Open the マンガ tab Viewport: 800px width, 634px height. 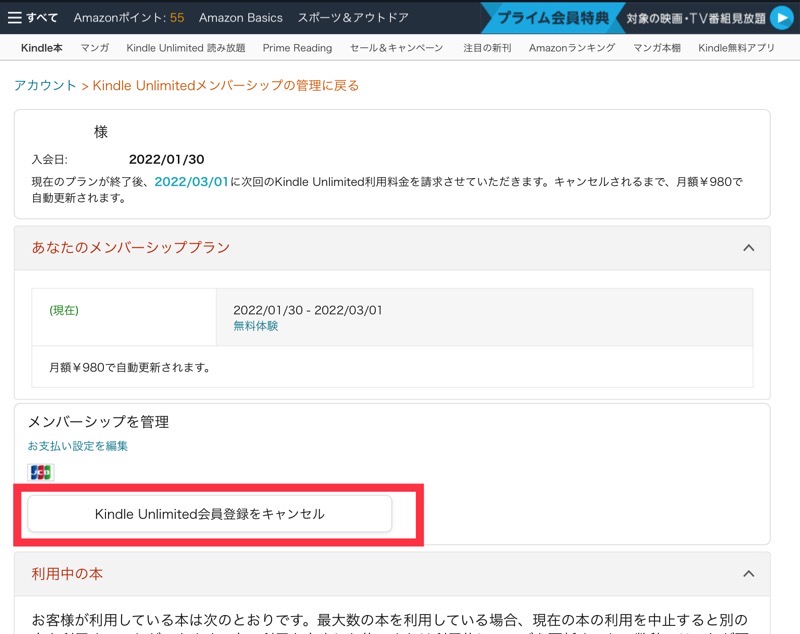coord(95,48)
